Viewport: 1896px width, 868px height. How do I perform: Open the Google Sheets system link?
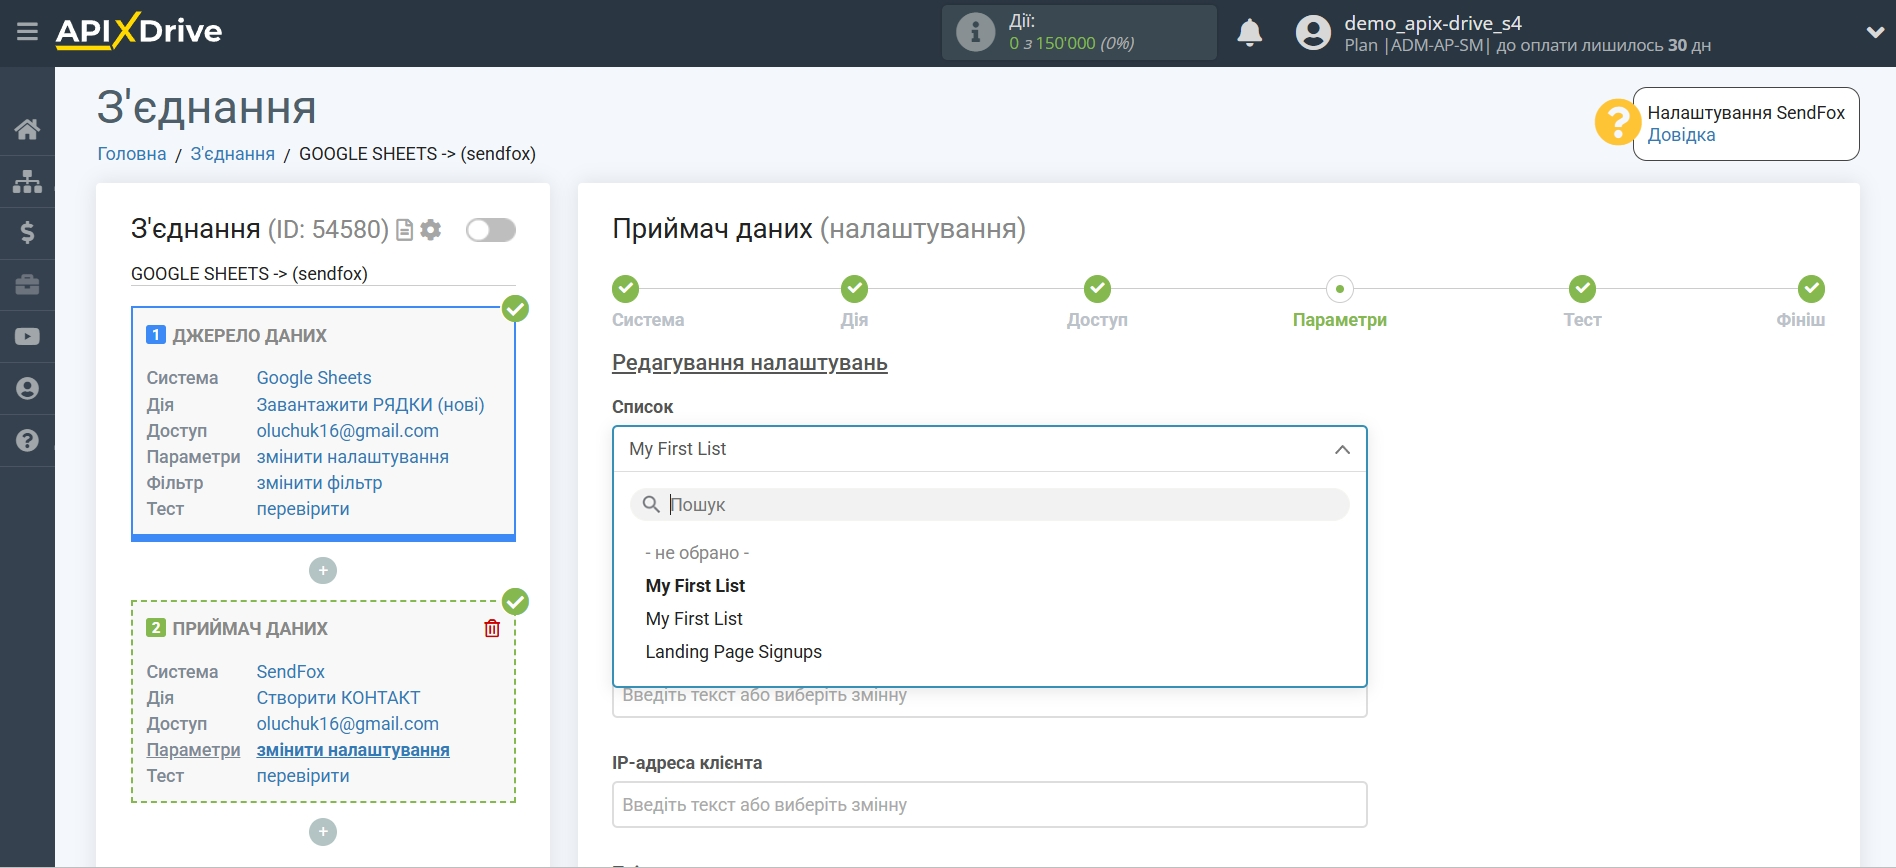click(x=314, y=378)
